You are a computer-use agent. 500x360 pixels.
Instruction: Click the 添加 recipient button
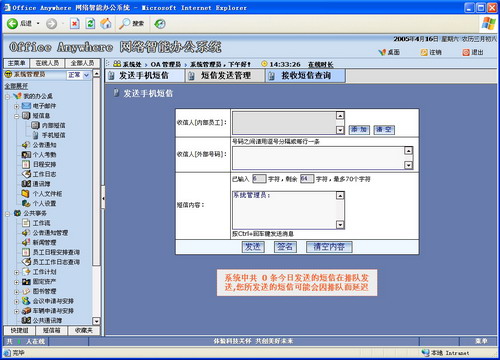(359, 129)
